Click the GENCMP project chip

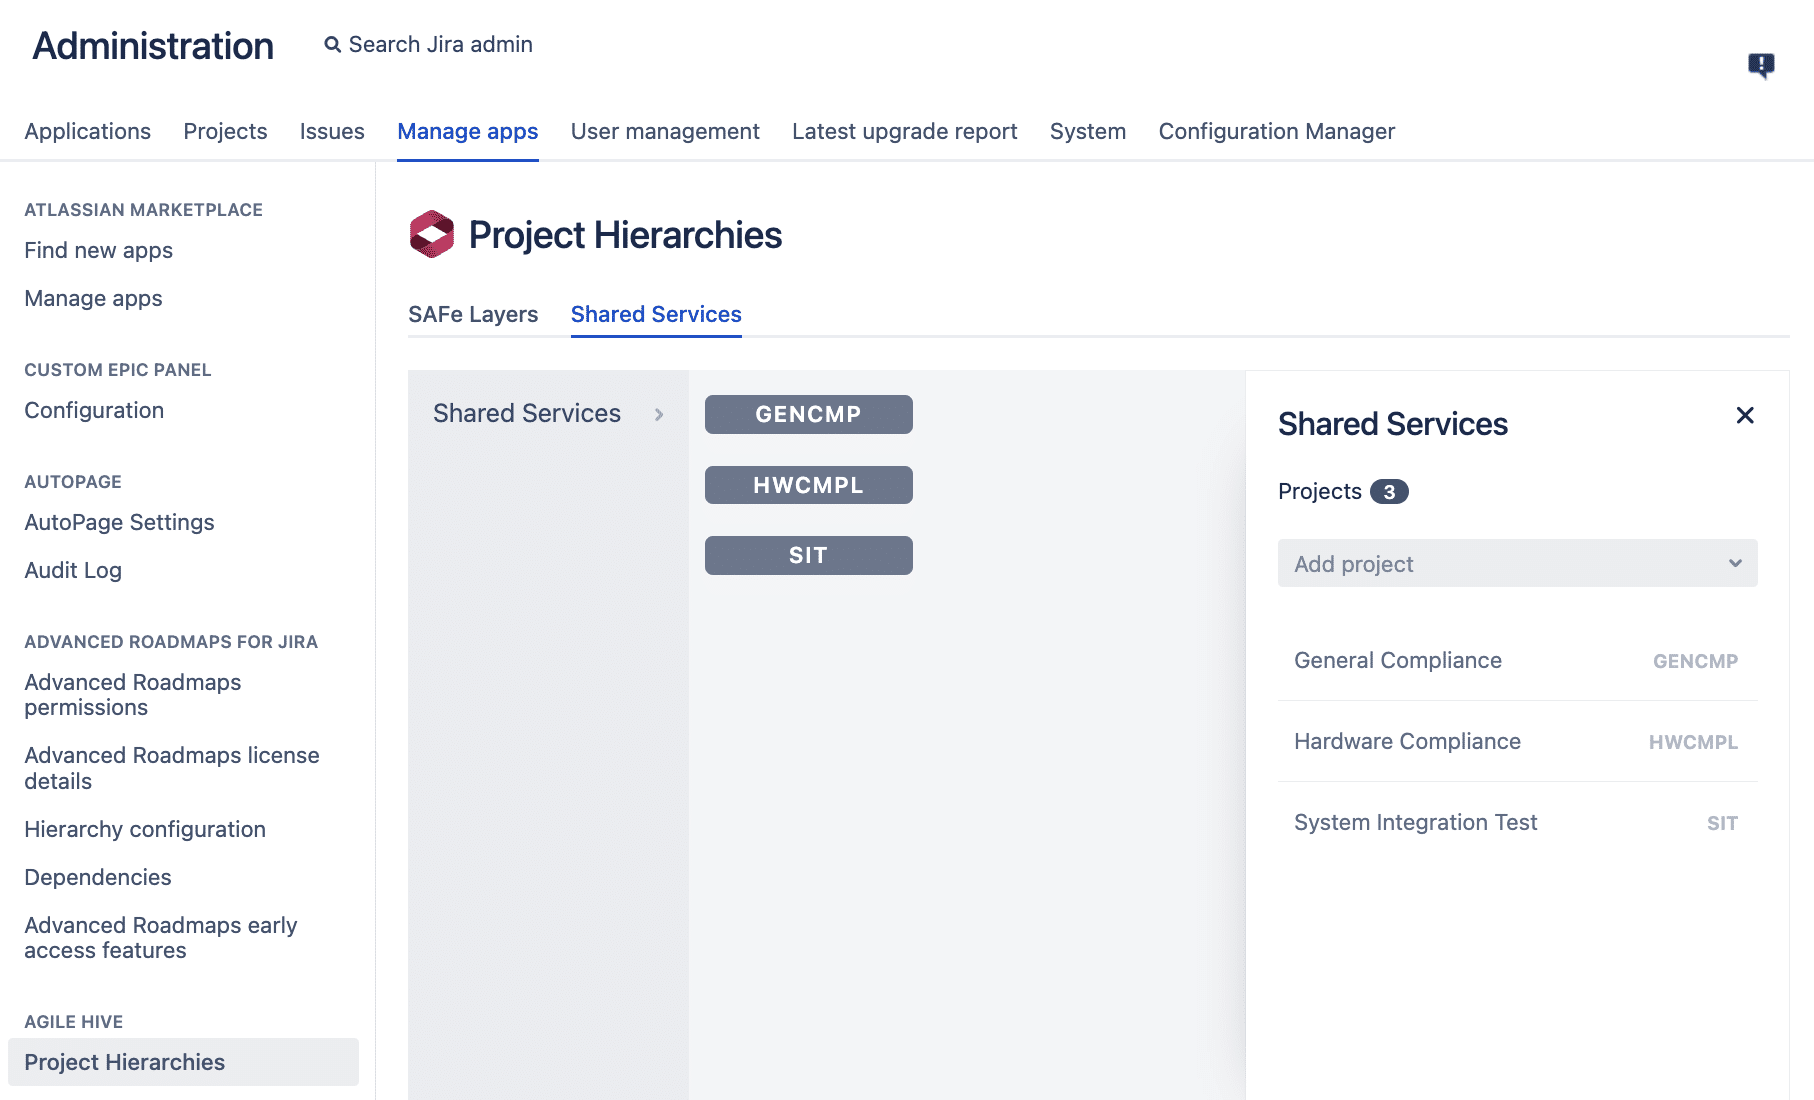point(808,414)
